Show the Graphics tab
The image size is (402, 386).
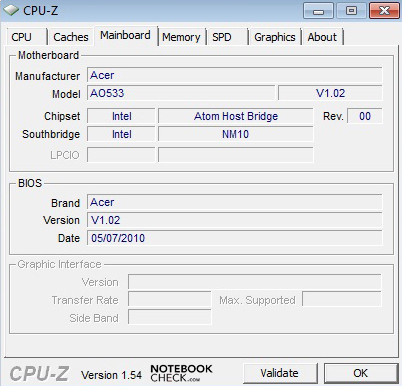point(275,37)
